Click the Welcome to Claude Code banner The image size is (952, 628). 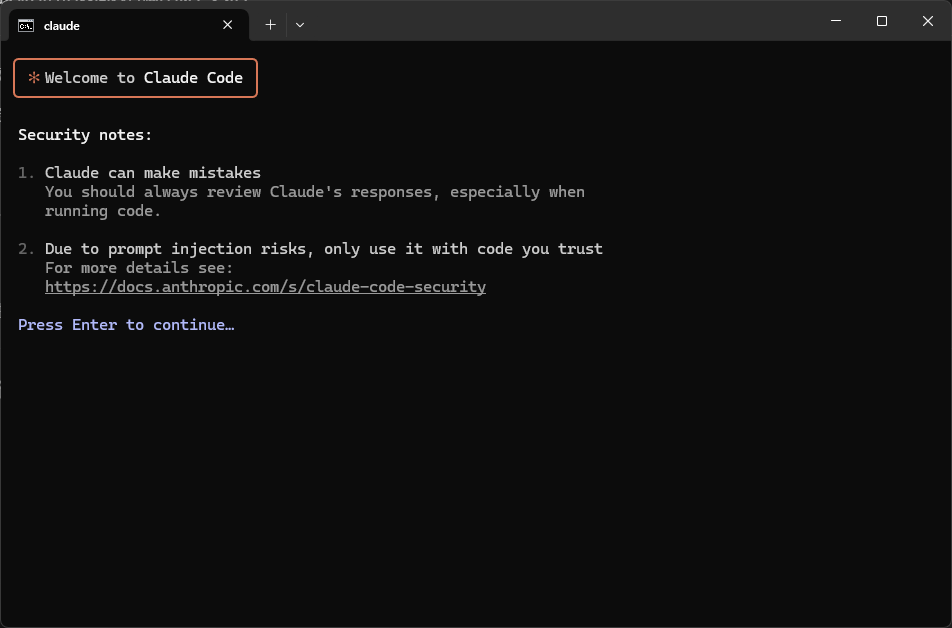135,78
